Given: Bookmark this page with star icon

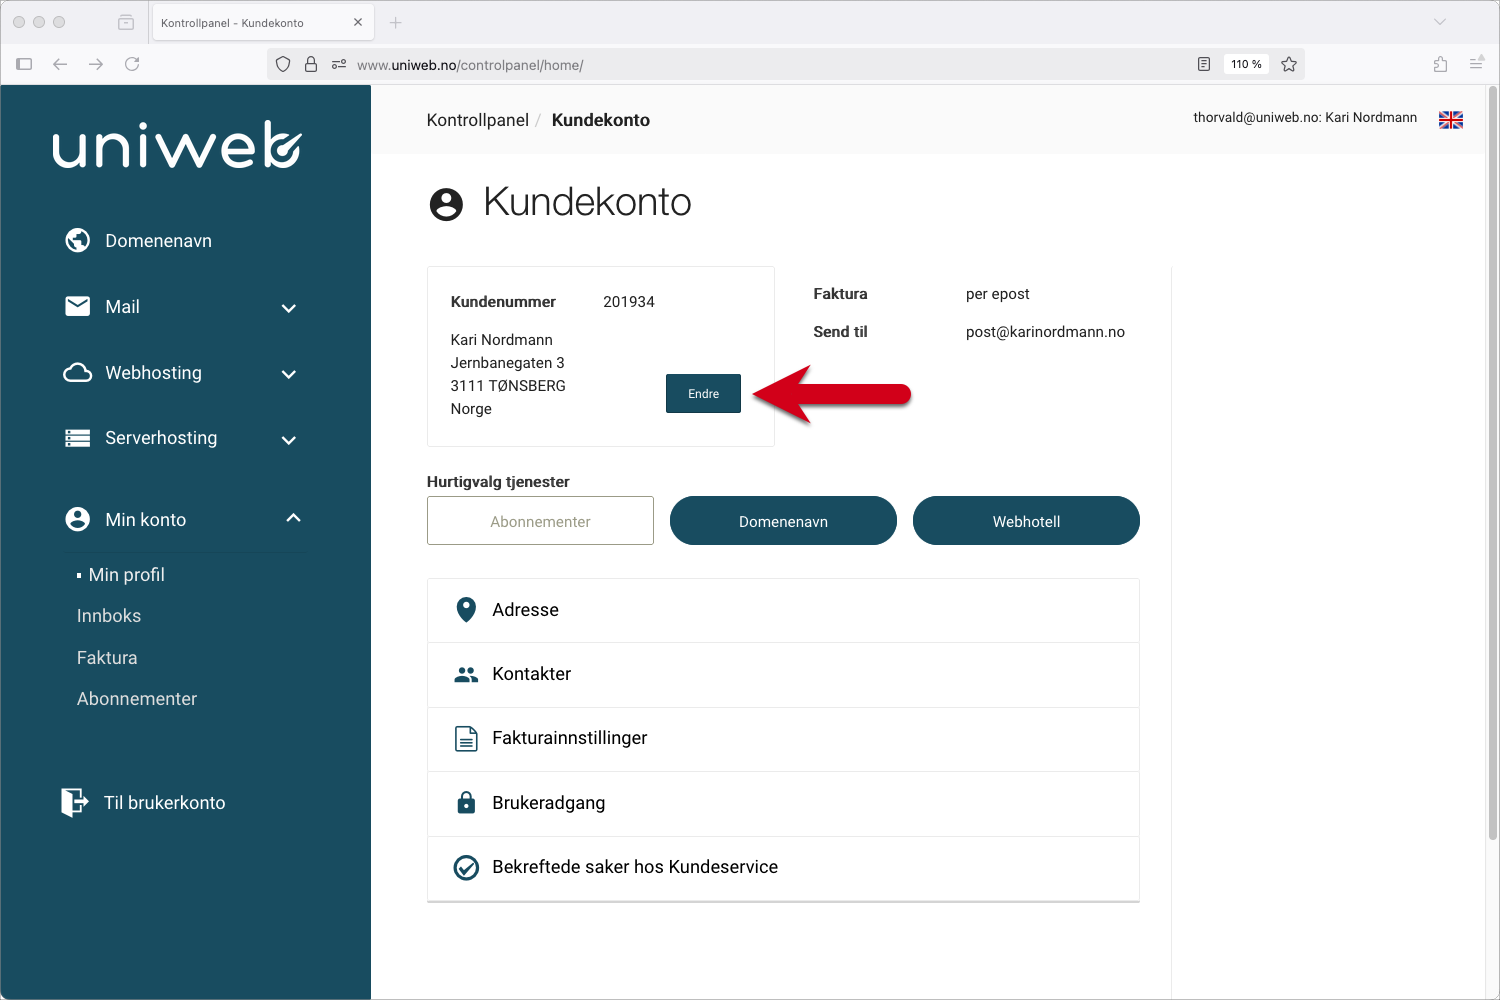Looking at the screenshot, I should coord(1289,64).
